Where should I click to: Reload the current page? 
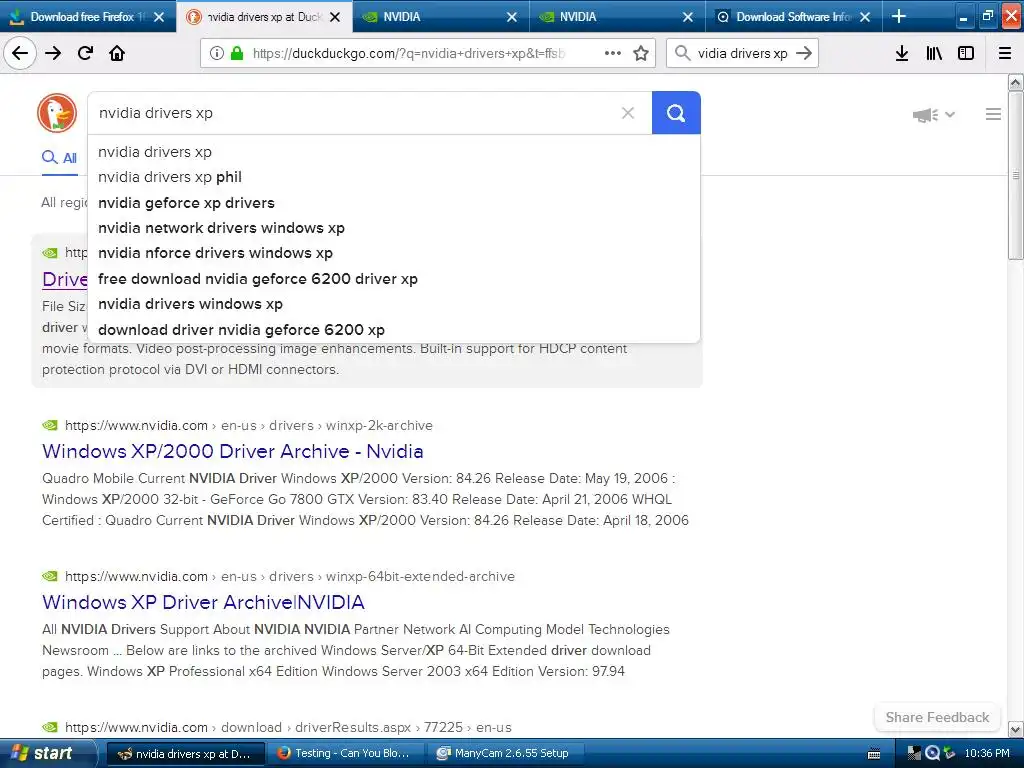pyautogui.click(x=85, y=53)
